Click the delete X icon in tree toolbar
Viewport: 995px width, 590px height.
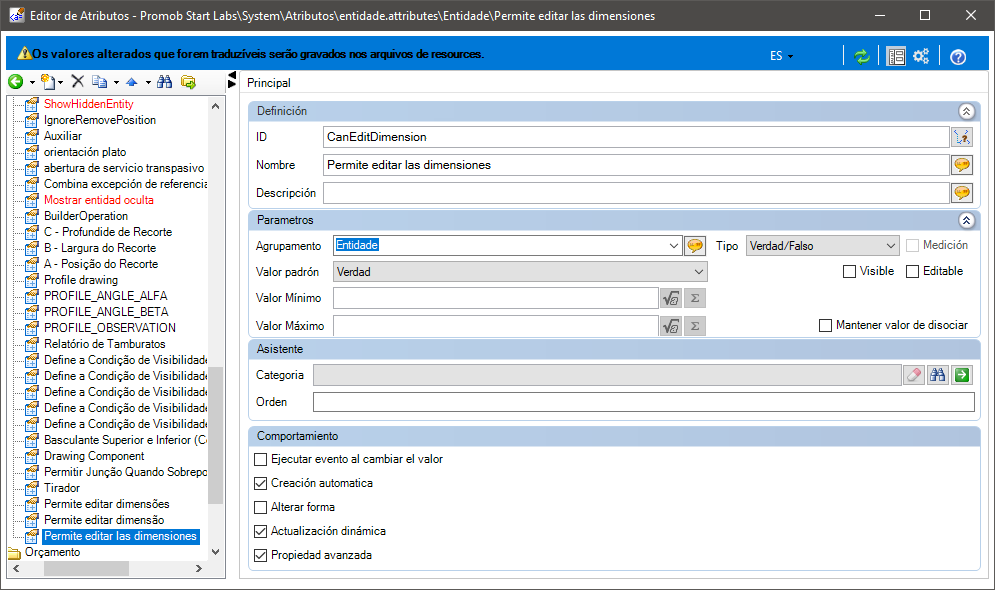77,81
